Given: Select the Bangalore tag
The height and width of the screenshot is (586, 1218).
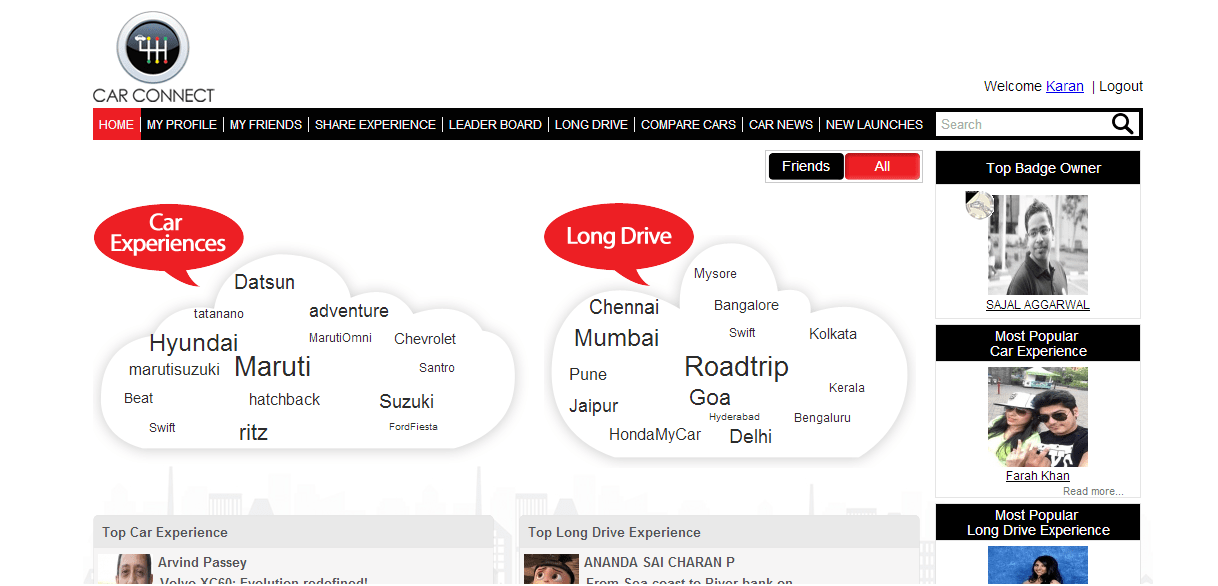Looking at the screenshot, I should pos(746,306).
